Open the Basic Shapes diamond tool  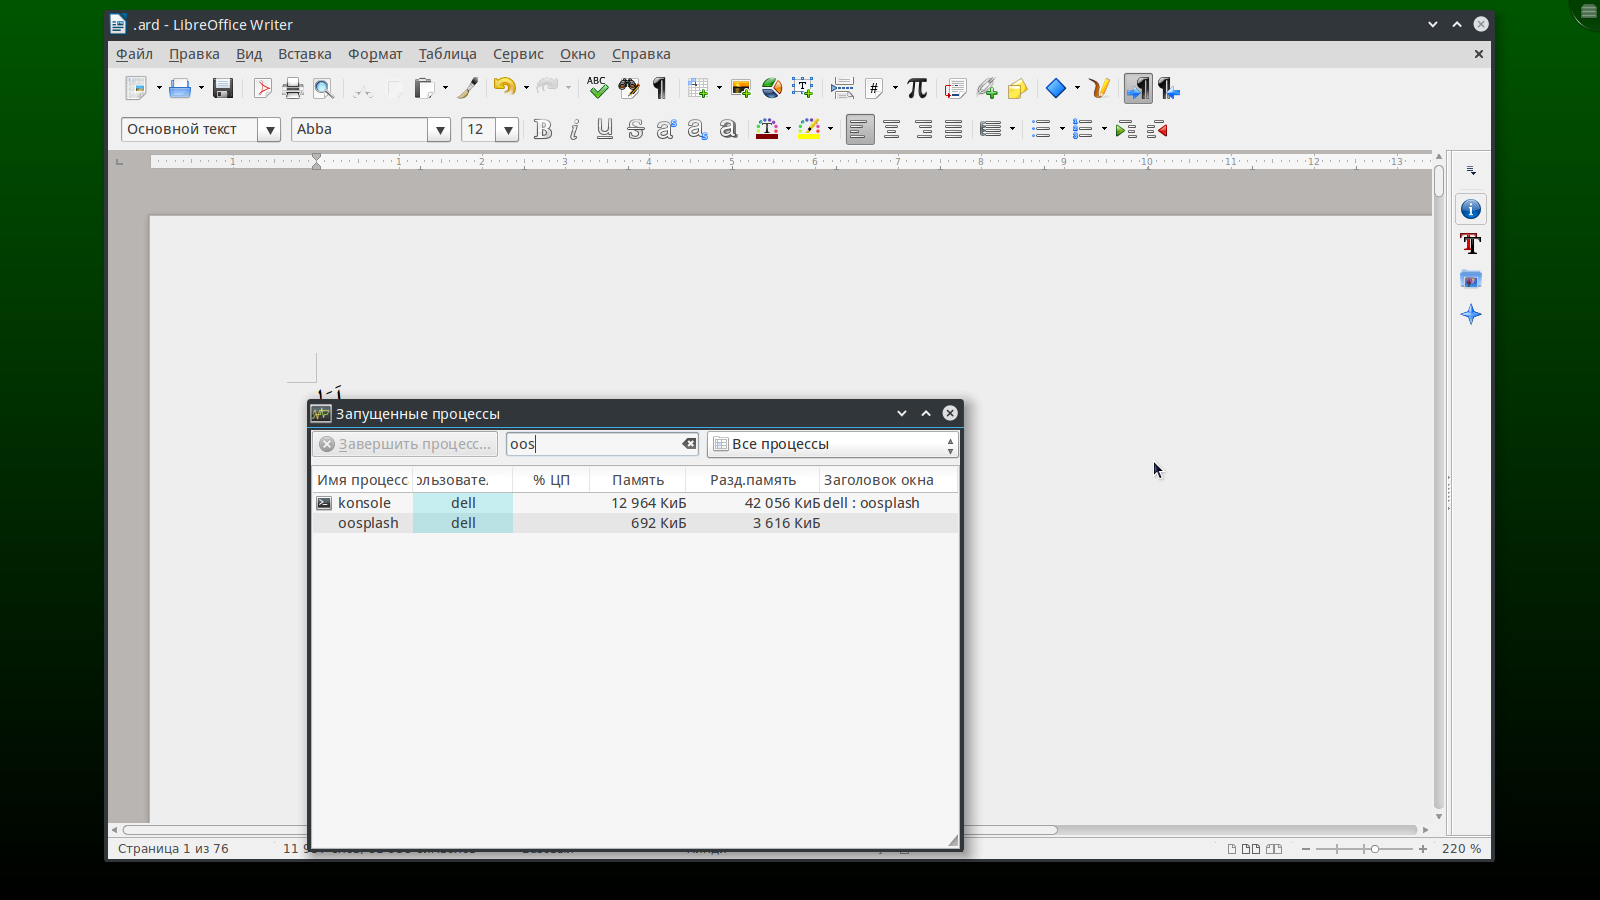click(1056, 89)
